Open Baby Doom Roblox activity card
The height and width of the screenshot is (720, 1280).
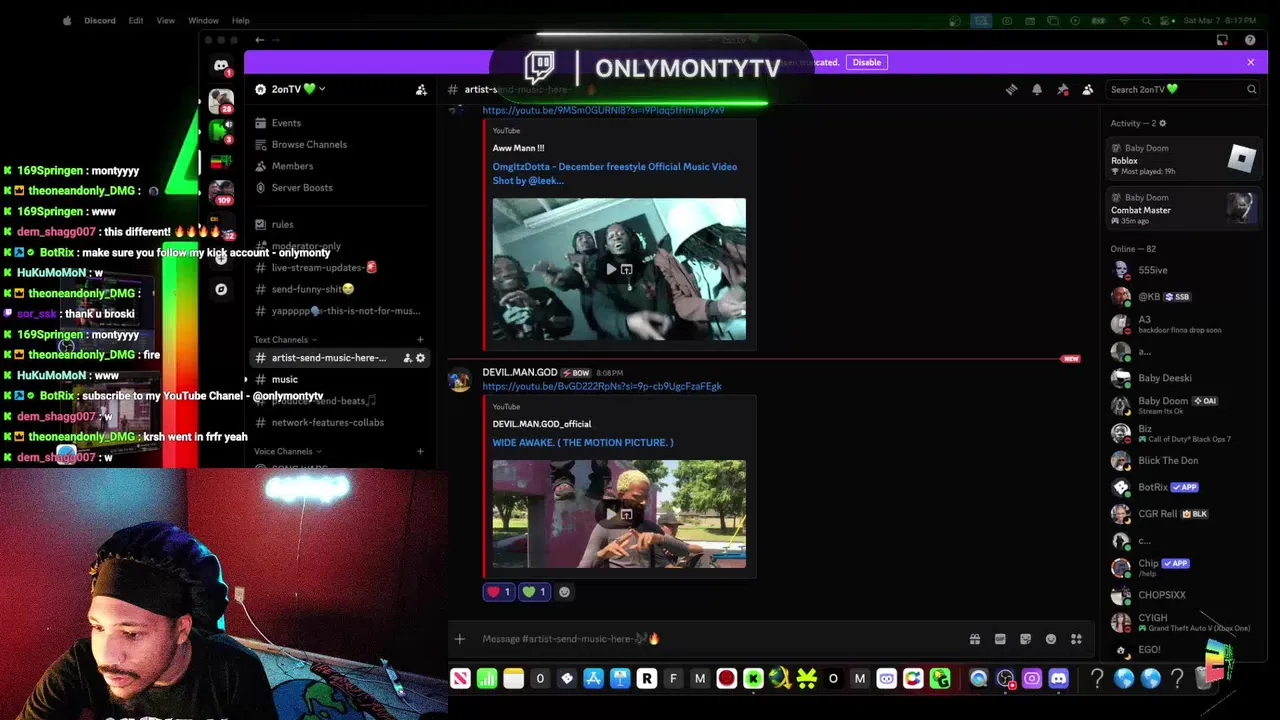pyautogui.click(x=1183, y=158)
